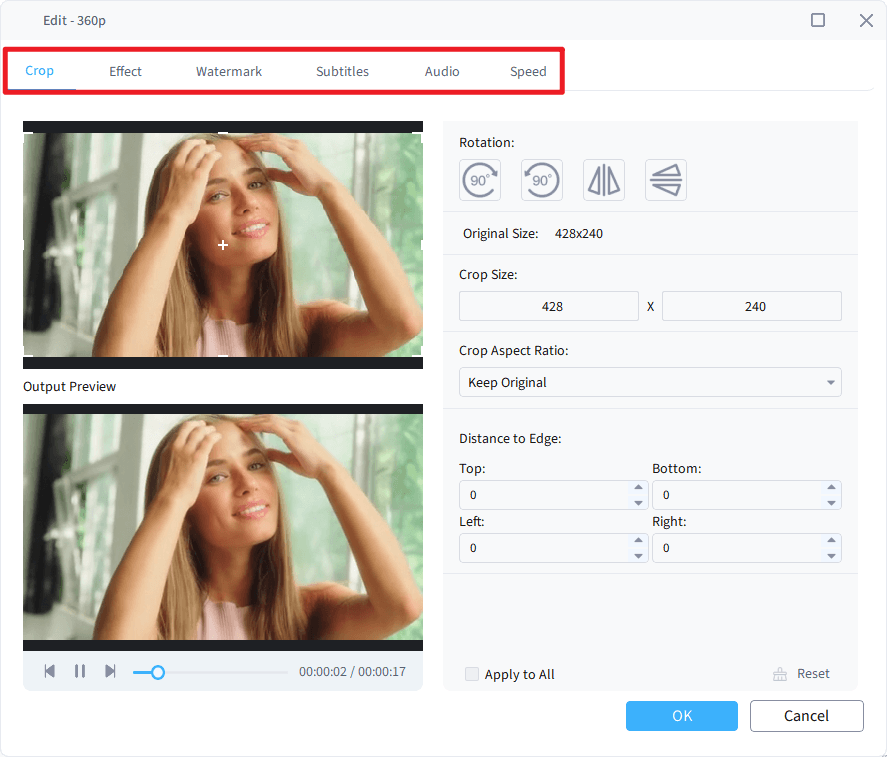Dismiss the dialog with Cancel

click(806, 716)
